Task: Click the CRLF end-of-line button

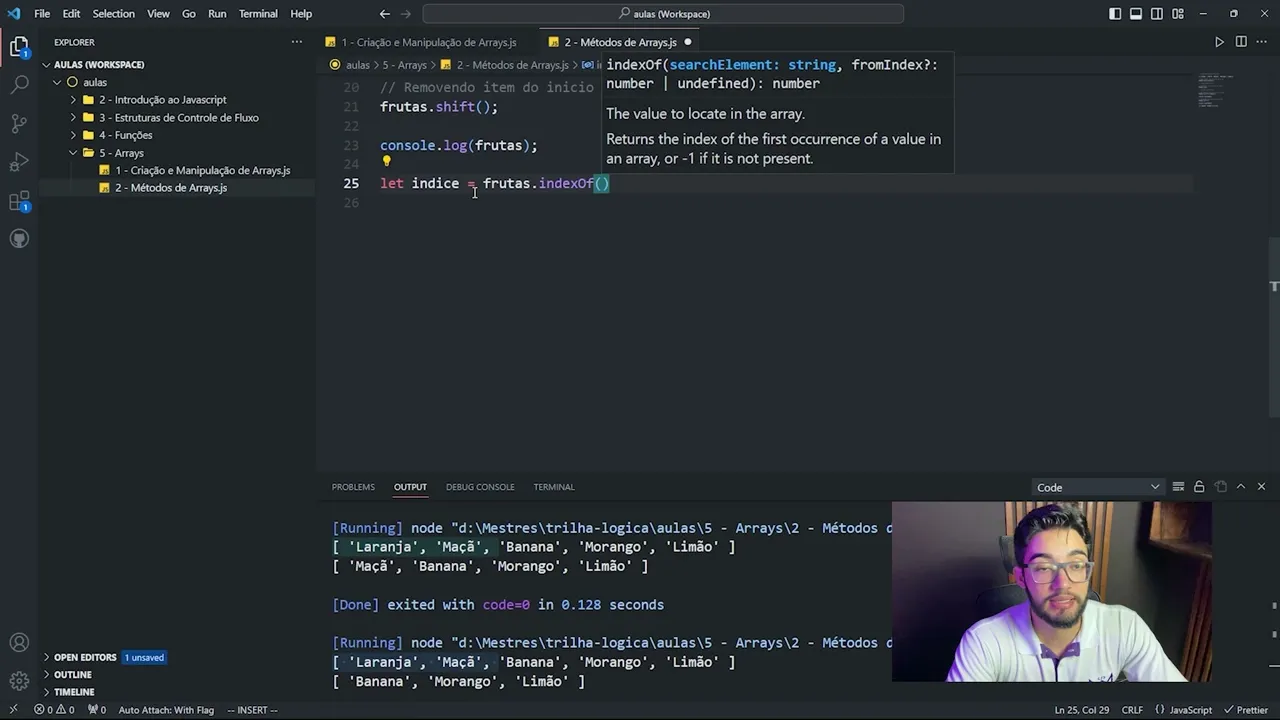Action: coord(1132,710)
